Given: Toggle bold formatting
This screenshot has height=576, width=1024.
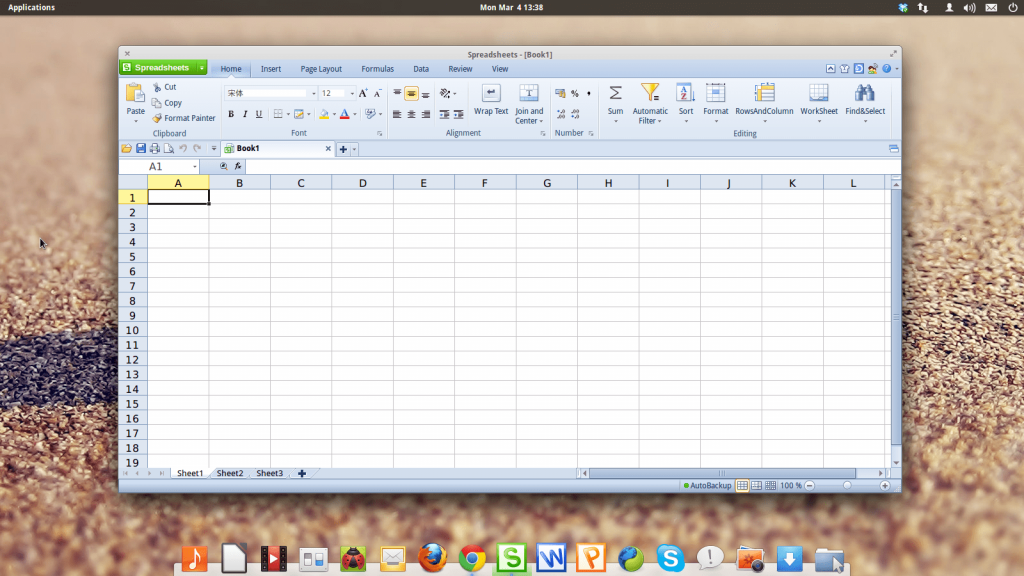Looking at the screenshot, I should click(x=231, y=115).
